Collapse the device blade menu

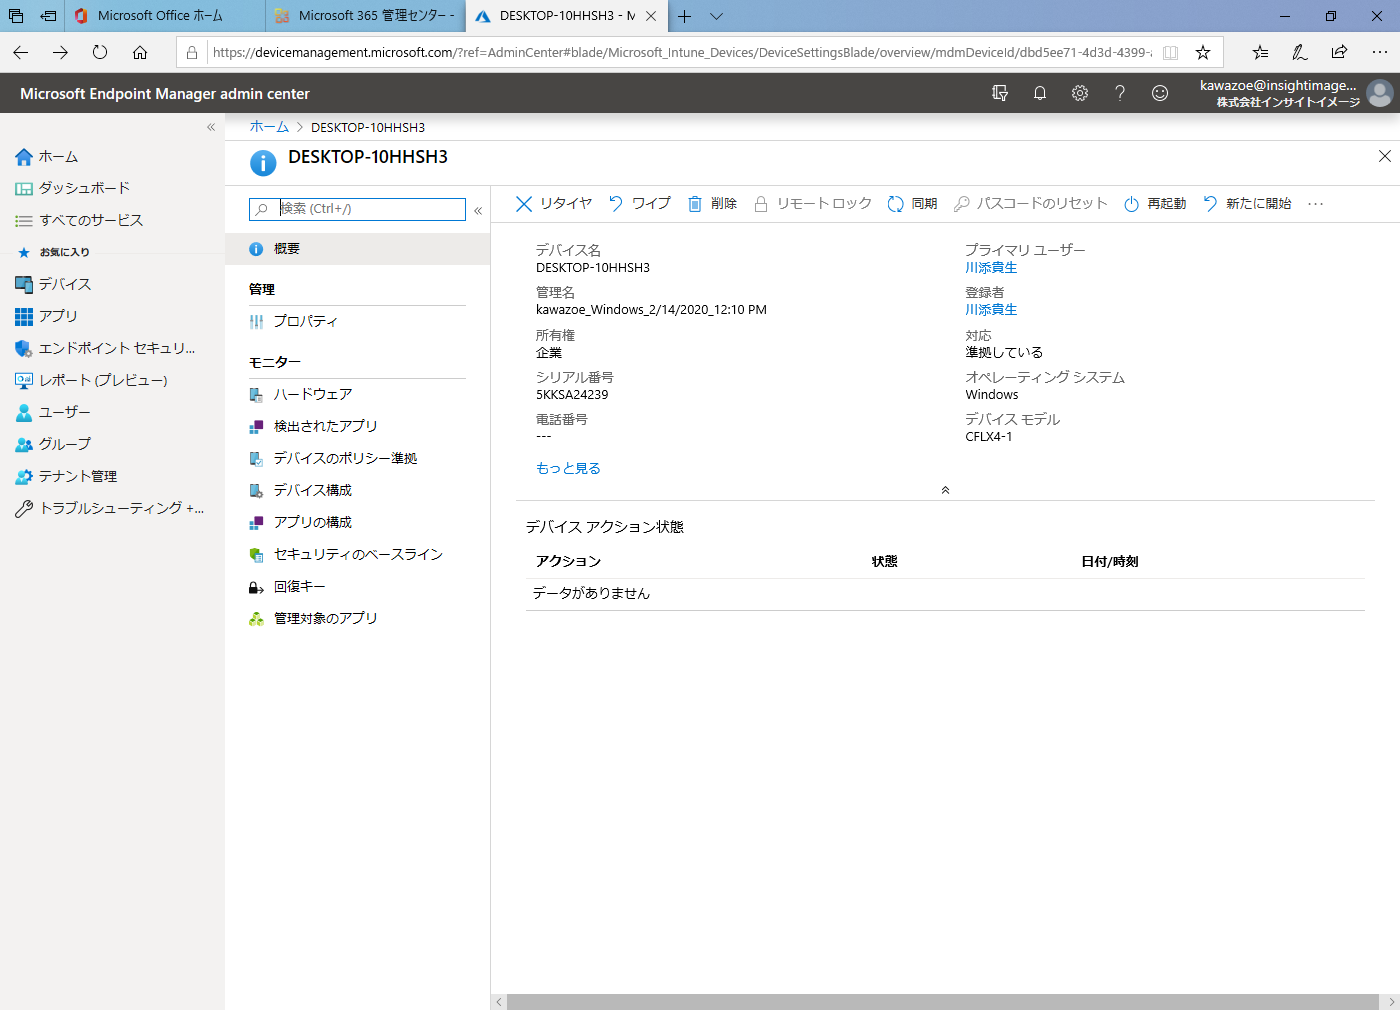coord(478,210)
